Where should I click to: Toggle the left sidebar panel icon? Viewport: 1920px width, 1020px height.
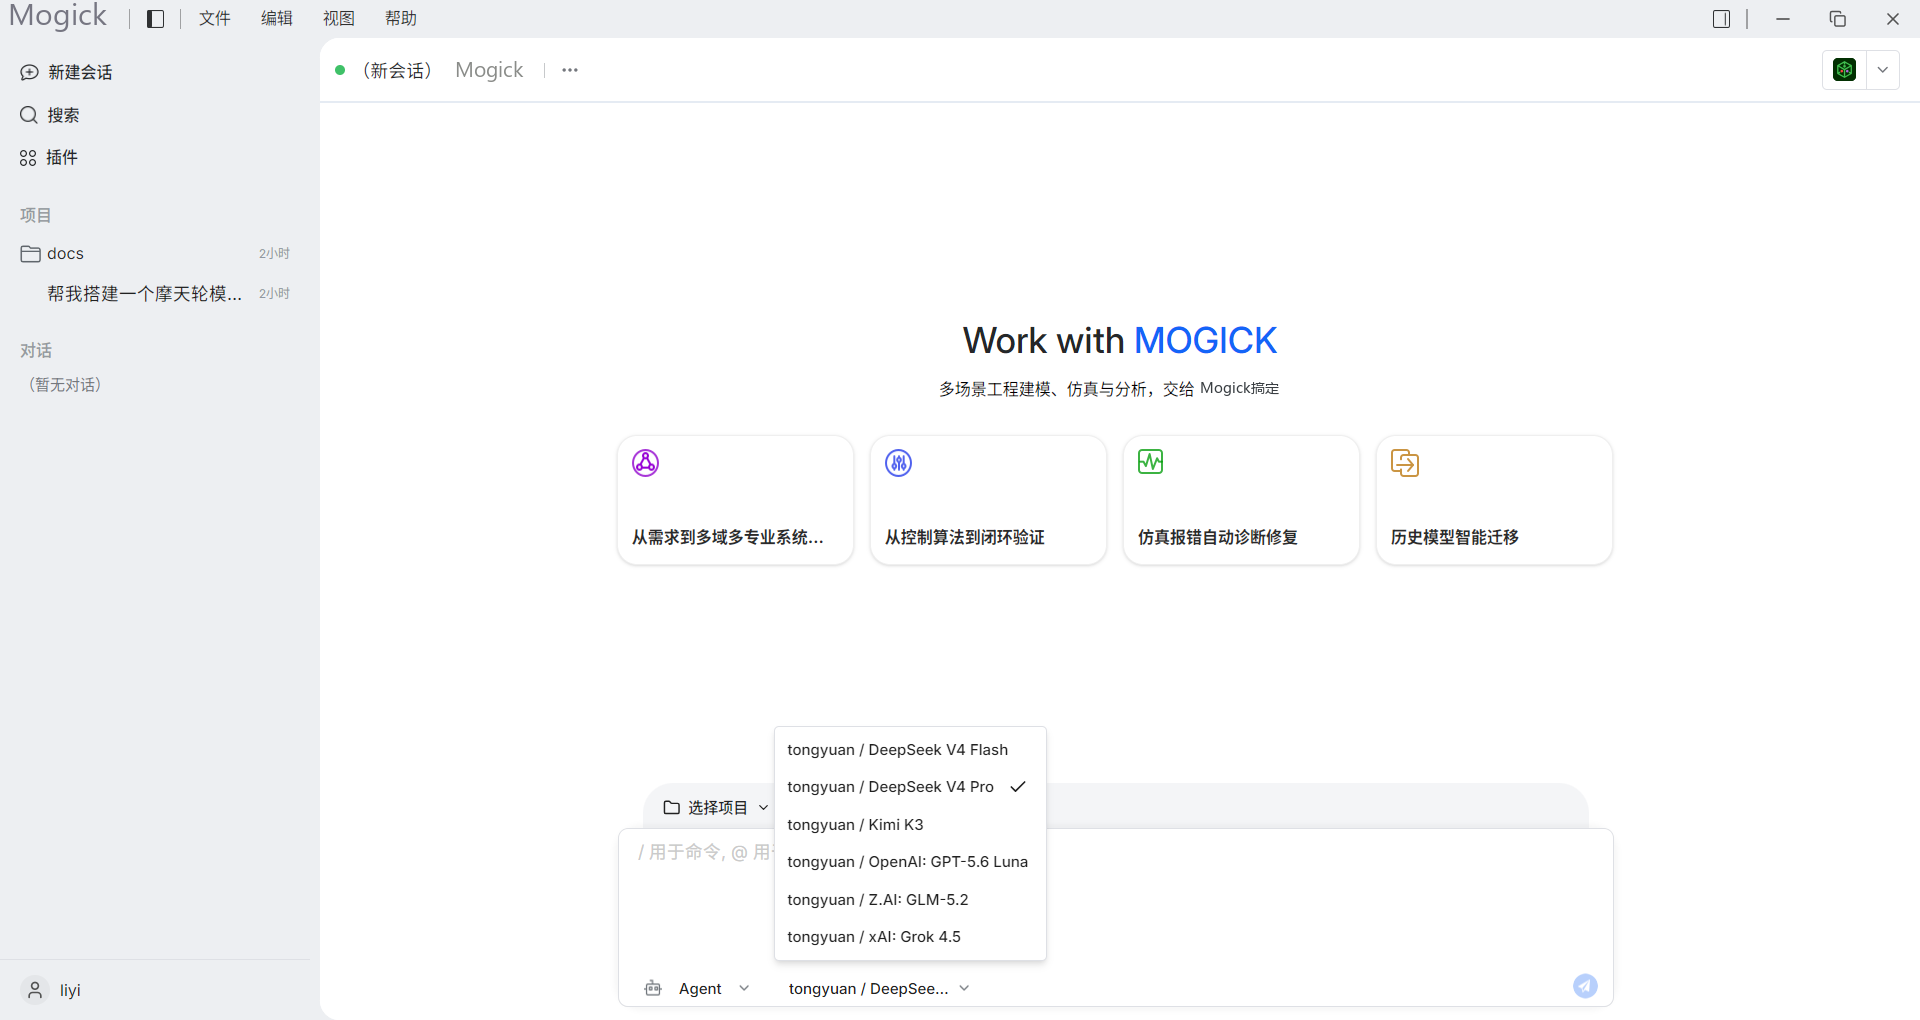coord(155,19)
